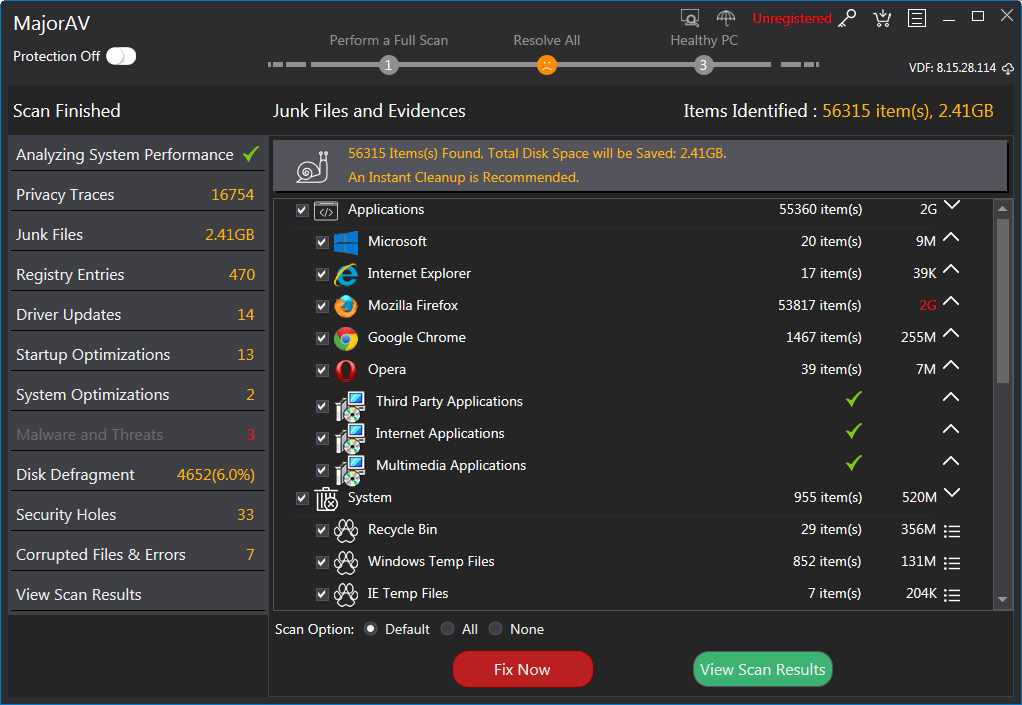The height and width of the screenshot is (705, 1022).
Task: Open details list for Windows Temp Files
Action: (952, 563)
